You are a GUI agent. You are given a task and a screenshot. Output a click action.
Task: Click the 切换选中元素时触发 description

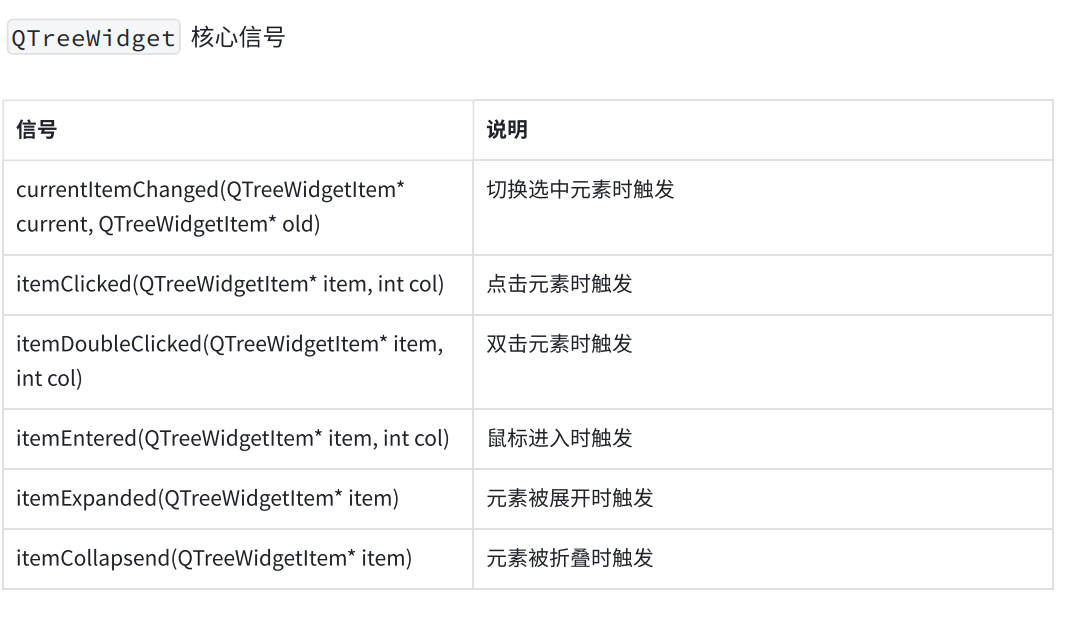tap(580, 190)
